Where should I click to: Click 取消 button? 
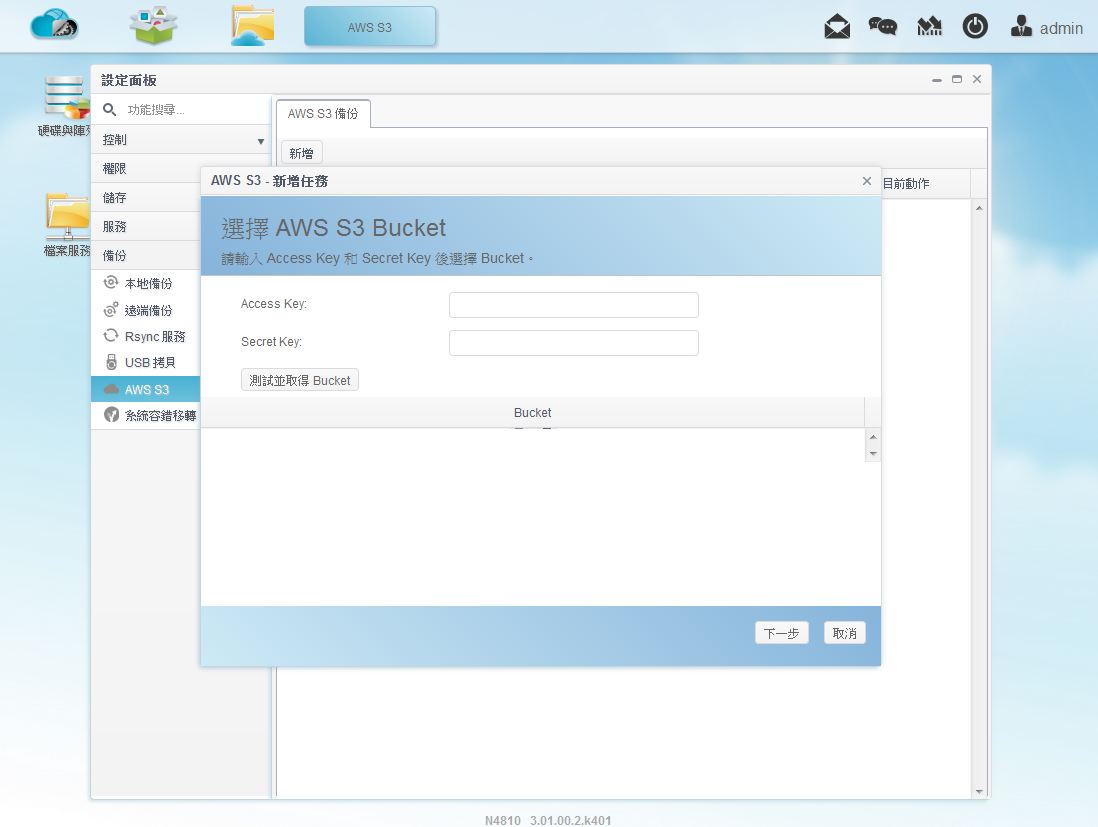[845, 633]
